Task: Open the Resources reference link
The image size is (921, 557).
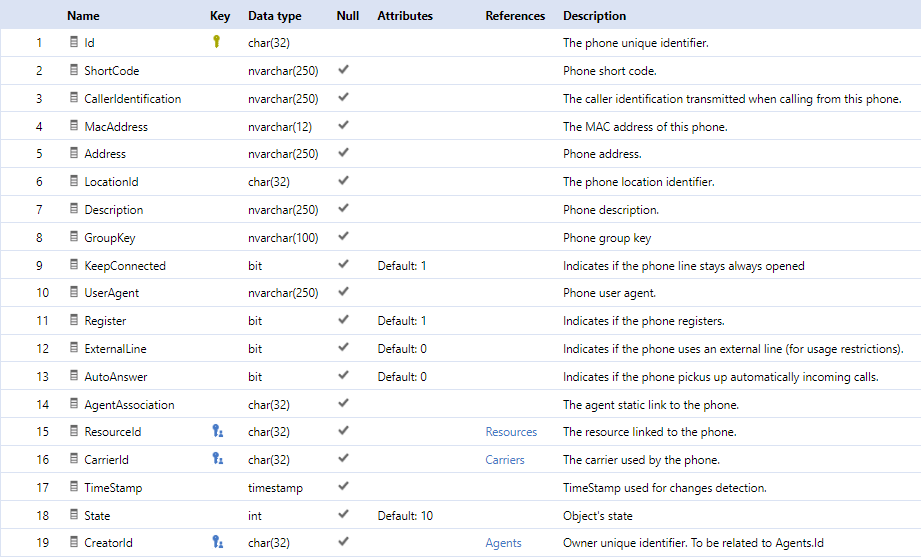Action: 511,432
